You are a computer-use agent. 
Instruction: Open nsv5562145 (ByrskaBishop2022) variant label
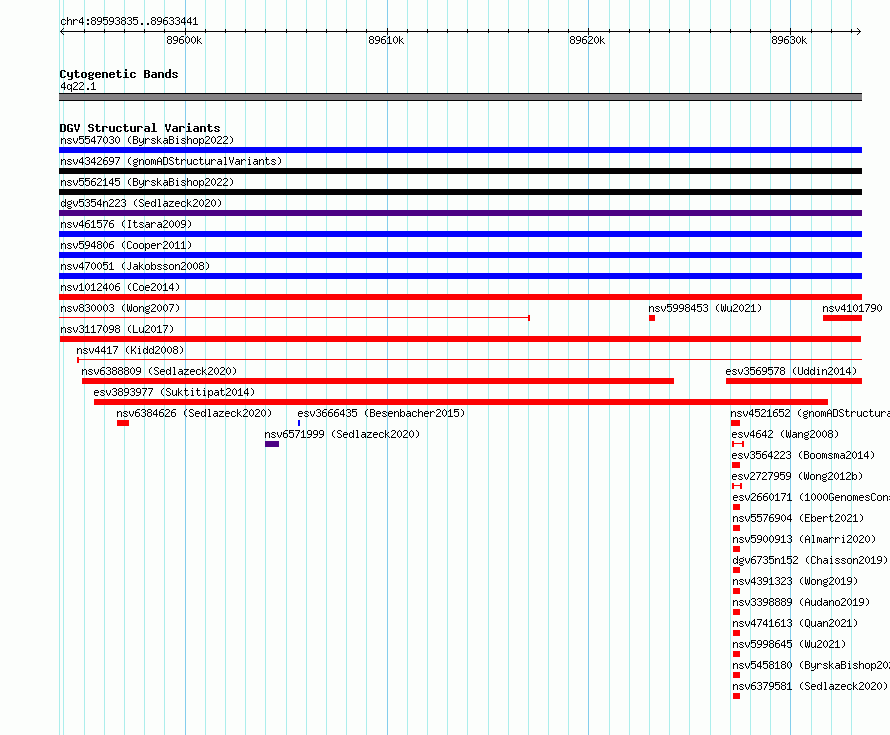147,182
